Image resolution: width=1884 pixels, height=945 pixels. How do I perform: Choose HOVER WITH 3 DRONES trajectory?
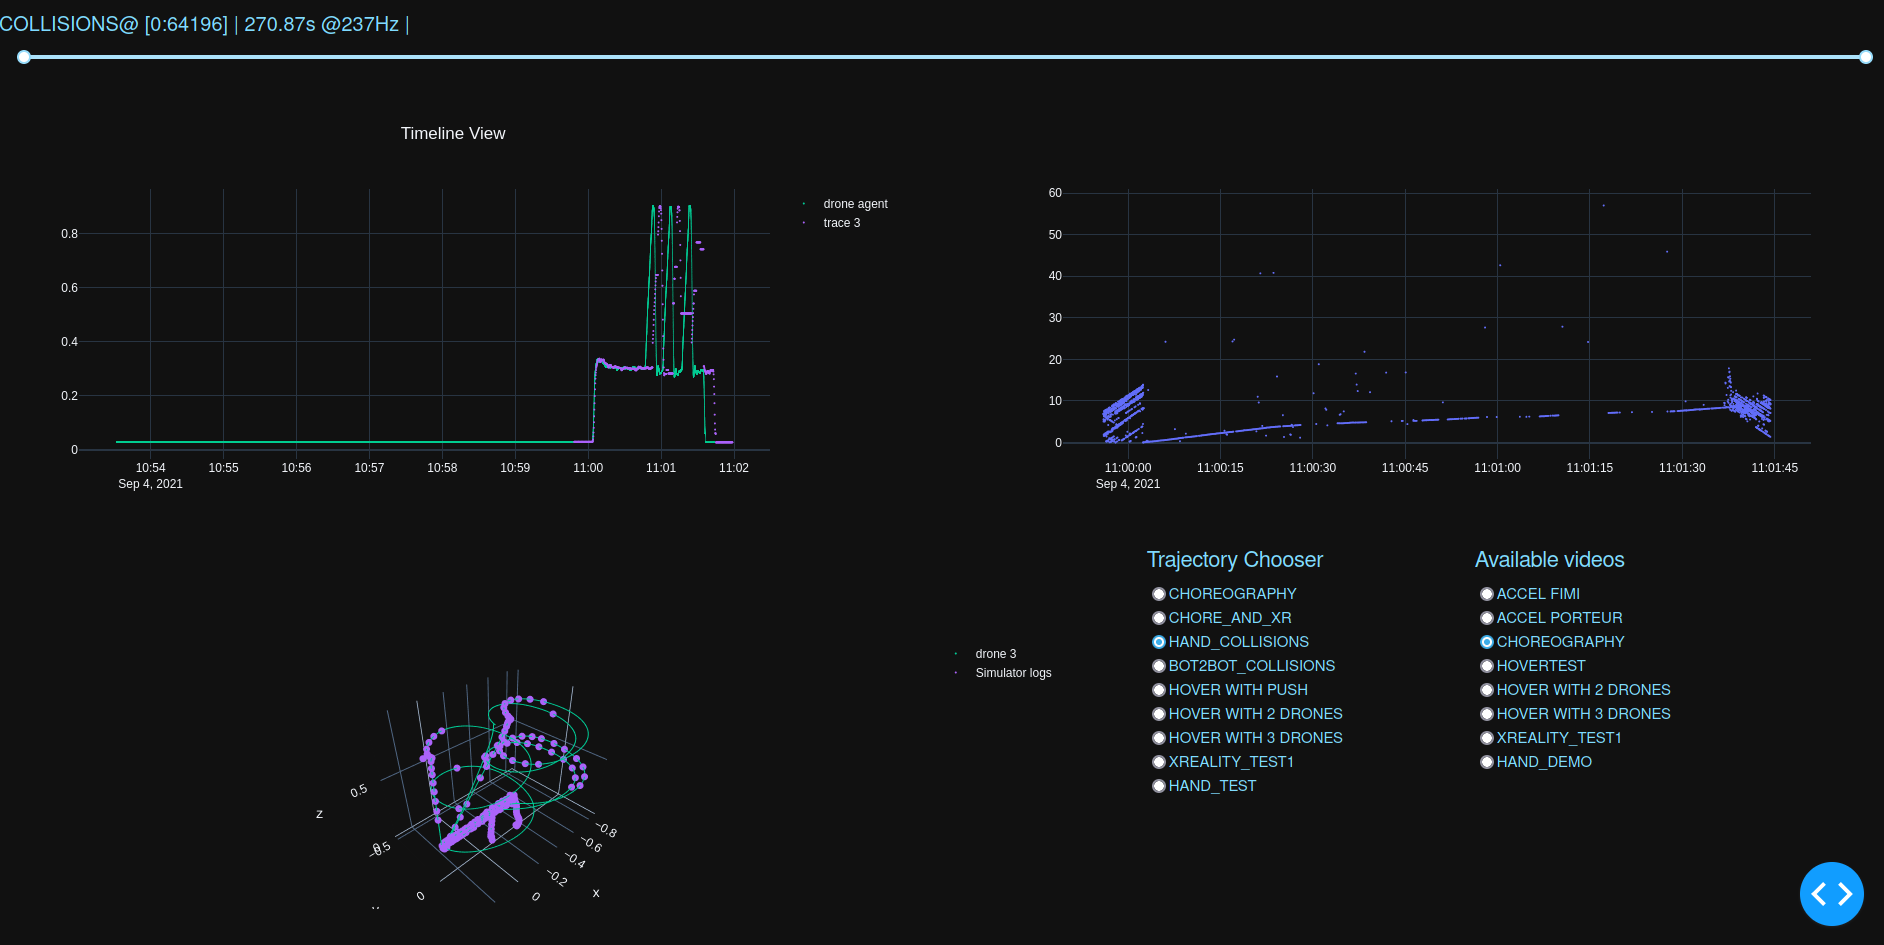pos(1159,737)
